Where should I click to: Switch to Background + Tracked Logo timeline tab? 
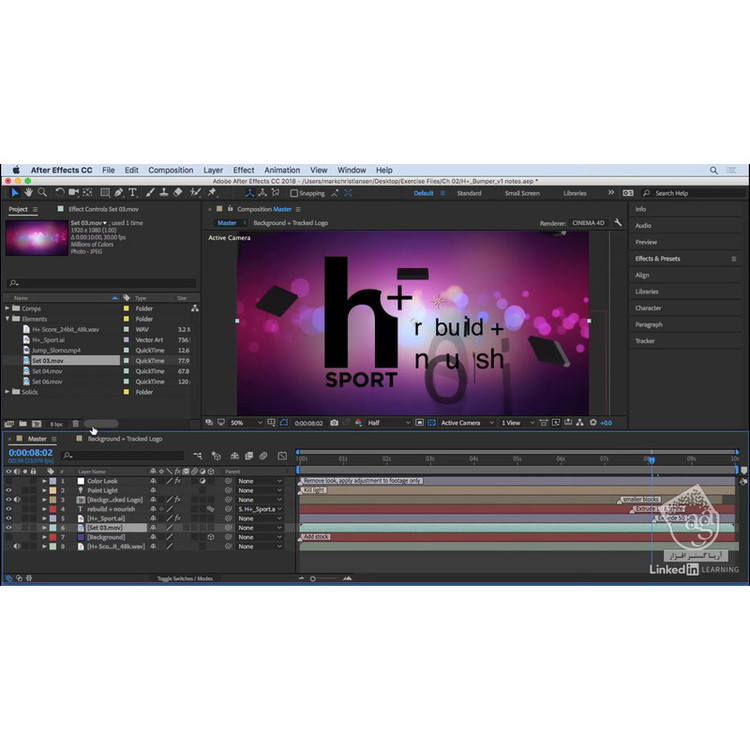pyautogui.click(x=124, y=439)
